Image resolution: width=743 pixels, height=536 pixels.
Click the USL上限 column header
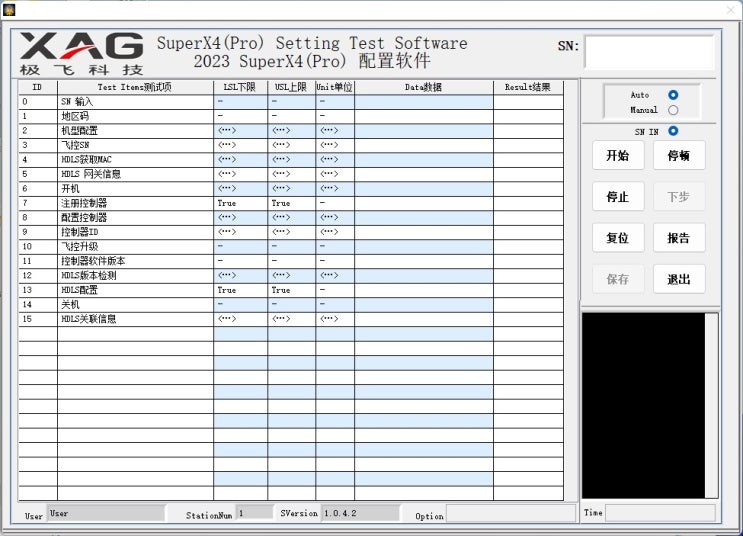[291, 87]
